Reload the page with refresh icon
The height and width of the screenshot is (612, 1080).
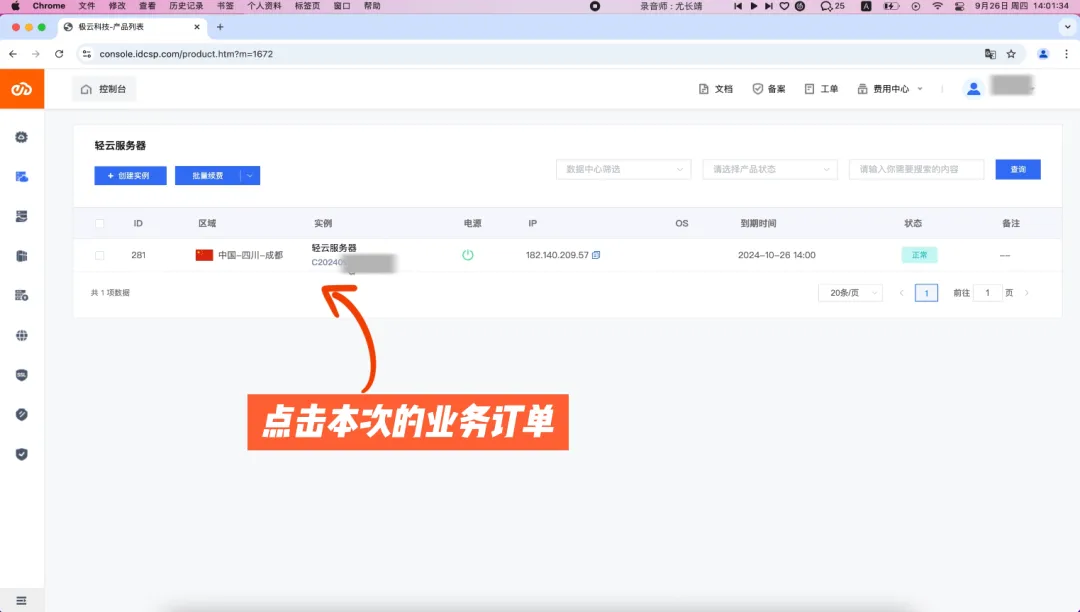59,54
